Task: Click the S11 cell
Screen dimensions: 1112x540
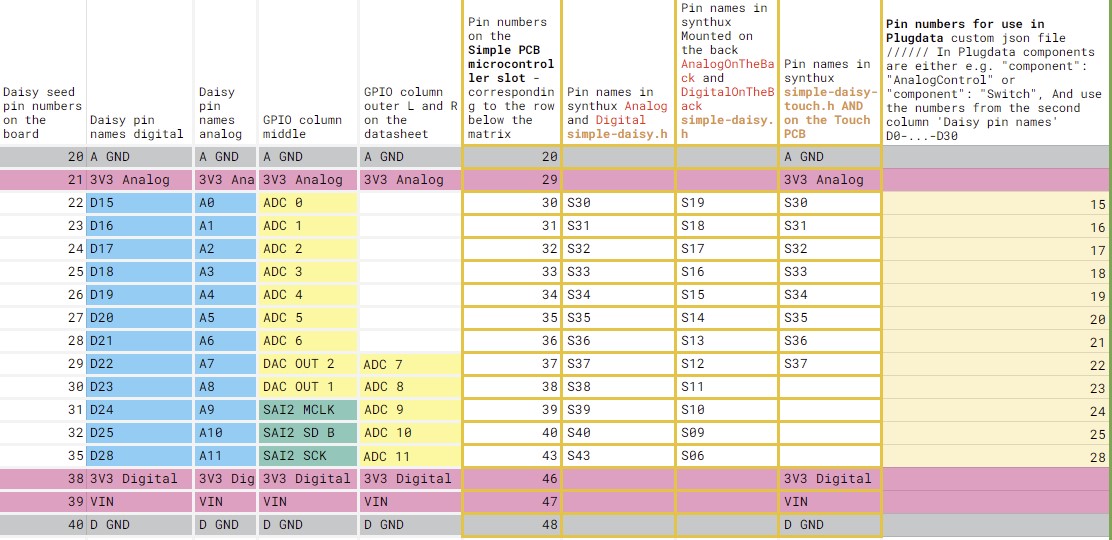Action: click(727, 387)
